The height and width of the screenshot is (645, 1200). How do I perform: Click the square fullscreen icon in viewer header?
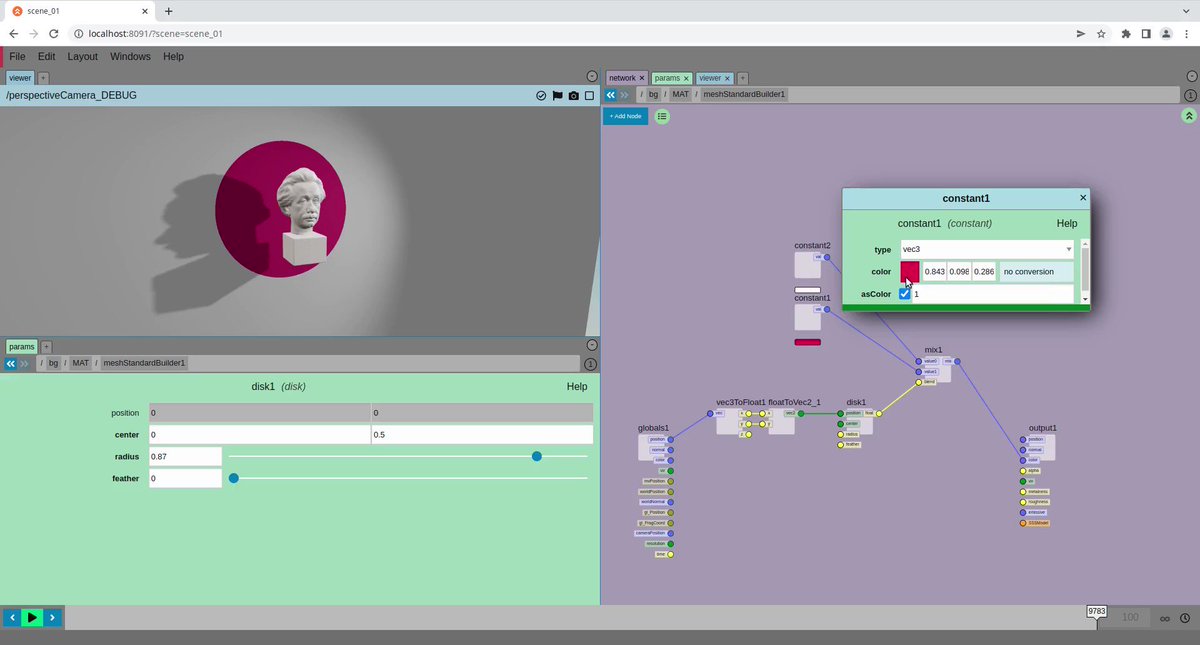point(589,96)
